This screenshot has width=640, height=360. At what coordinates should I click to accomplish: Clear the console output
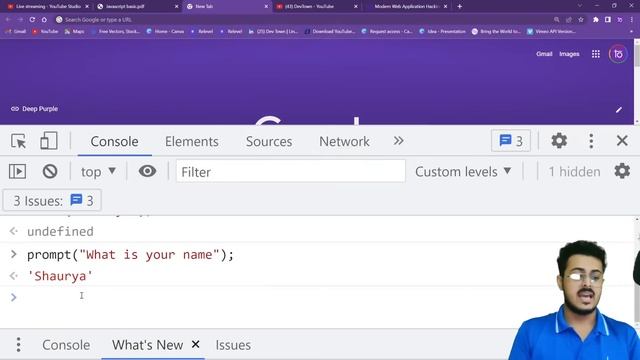tap(50, 171)
